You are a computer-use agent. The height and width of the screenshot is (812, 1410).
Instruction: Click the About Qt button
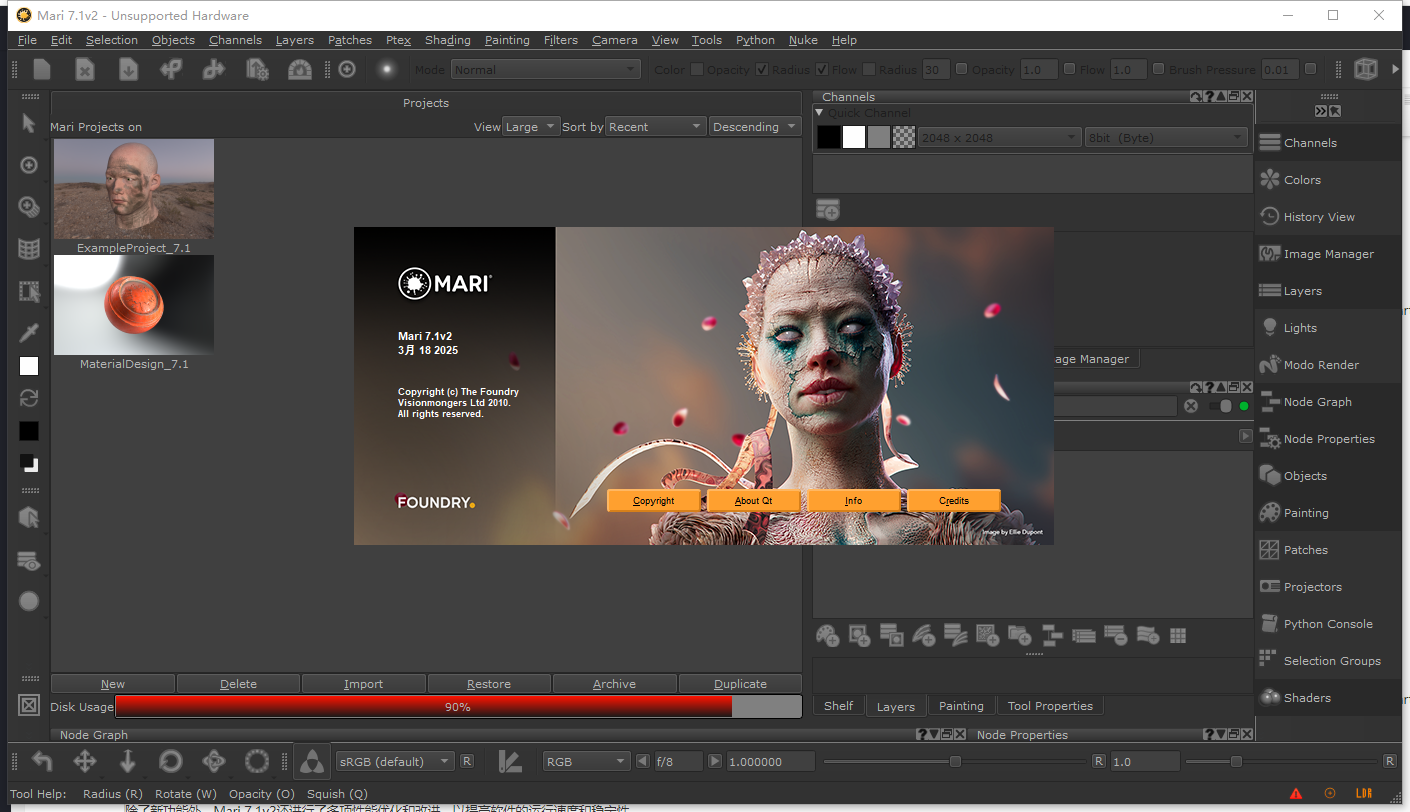pos(753,500)
